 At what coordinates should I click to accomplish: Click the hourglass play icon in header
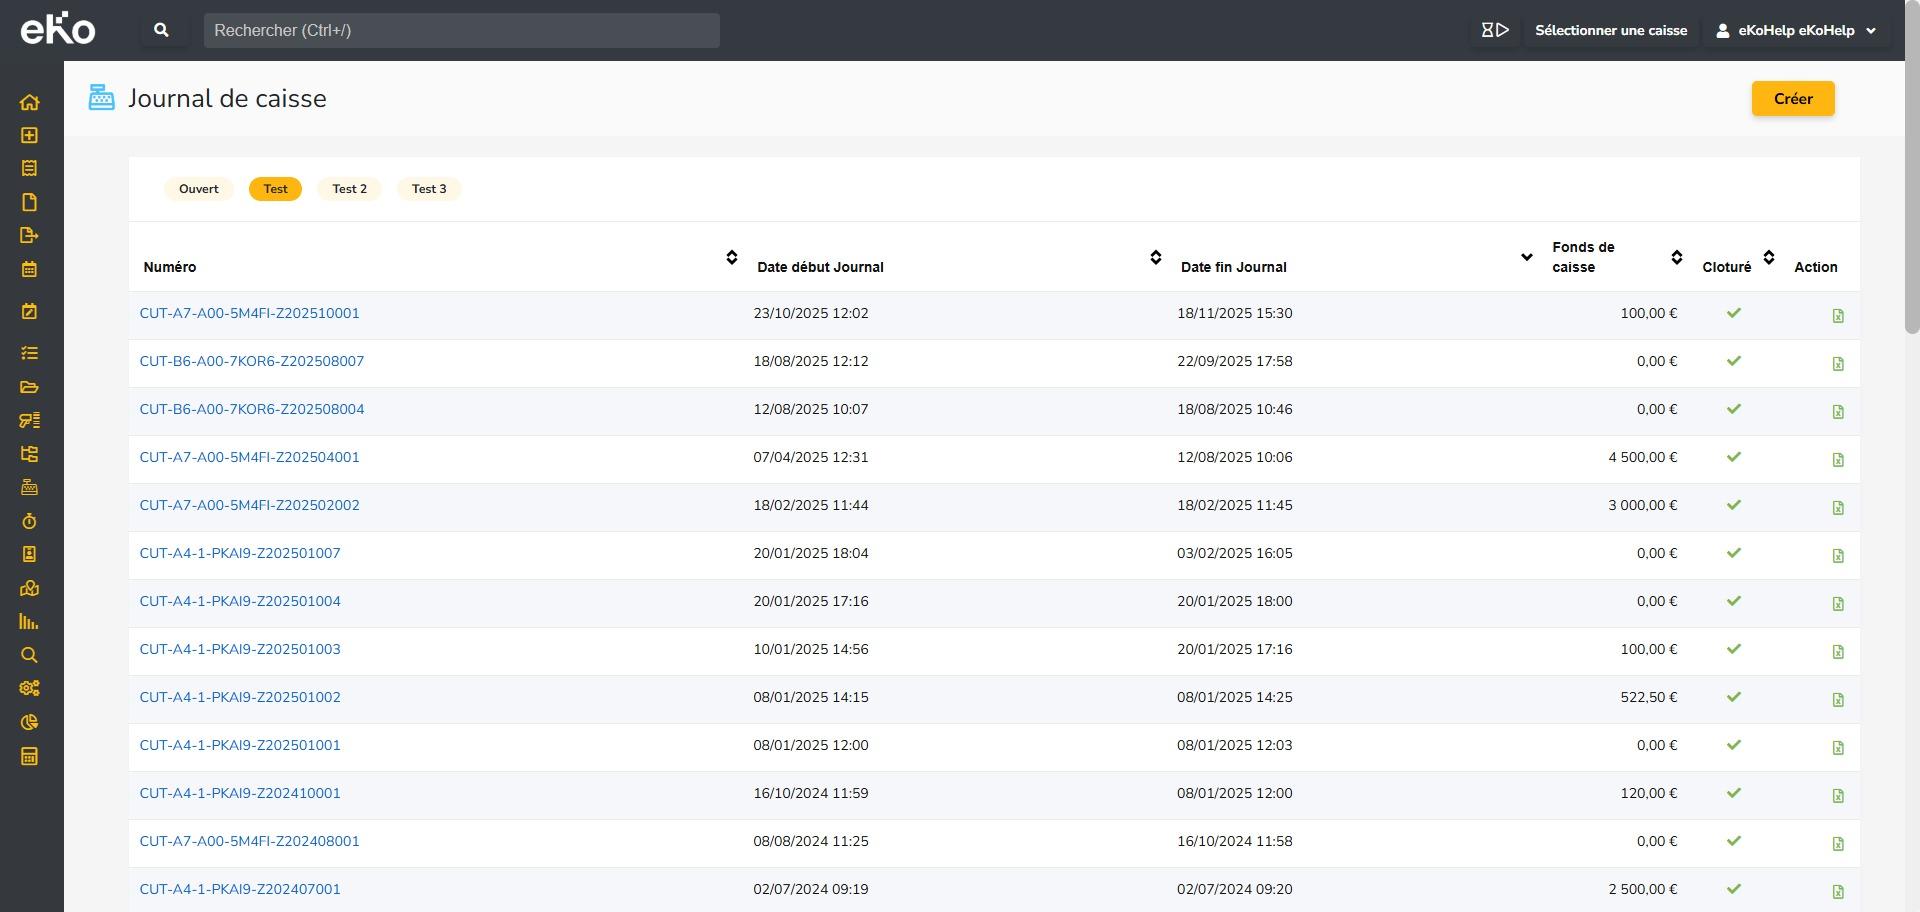point(1494,30)
